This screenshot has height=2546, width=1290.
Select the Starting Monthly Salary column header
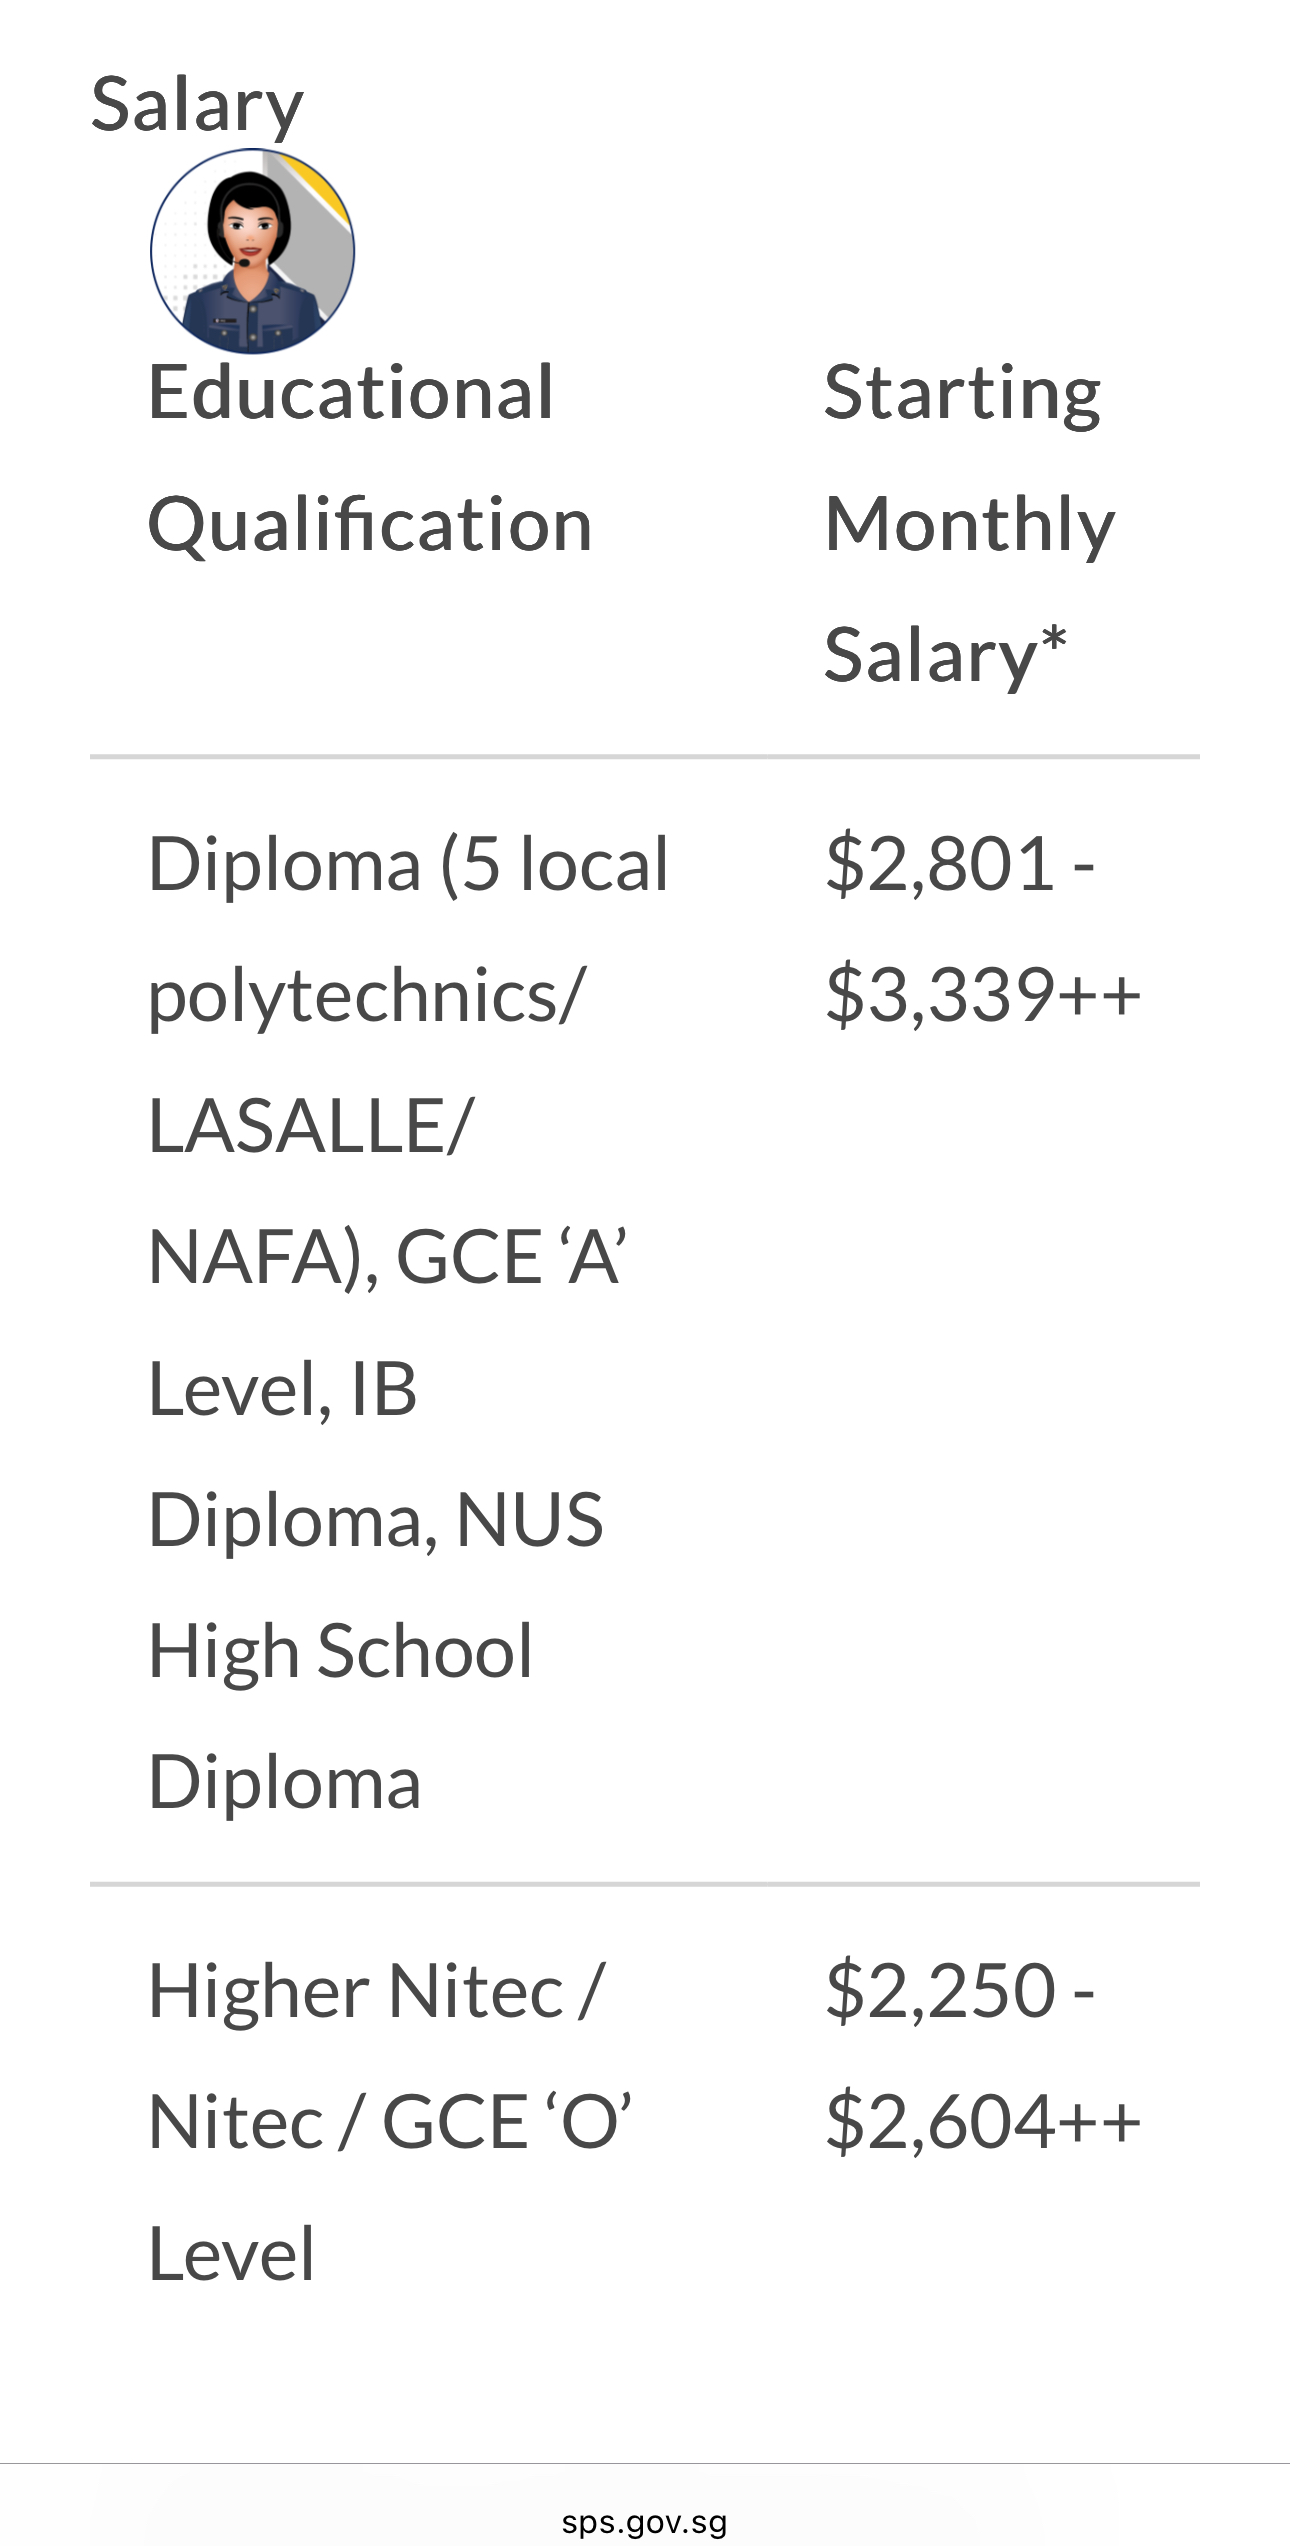tap(969, 523)
